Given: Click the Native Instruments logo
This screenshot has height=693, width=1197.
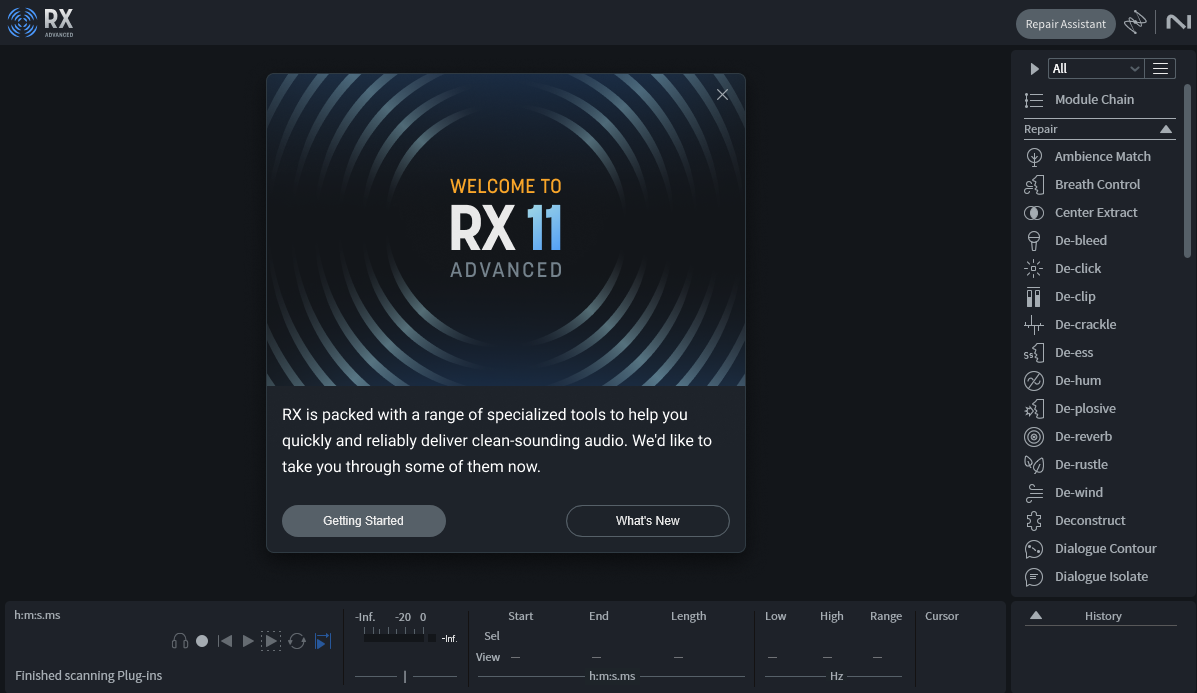Looking at the screenshot, I should click(x=1178, y=22).
